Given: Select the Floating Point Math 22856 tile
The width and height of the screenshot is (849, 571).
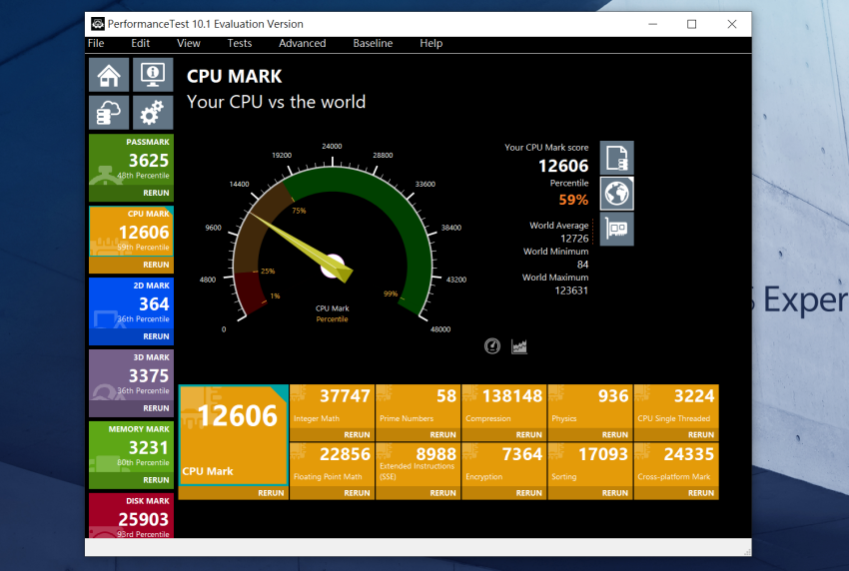Looking at the screenshot, I should click(332, 464).
